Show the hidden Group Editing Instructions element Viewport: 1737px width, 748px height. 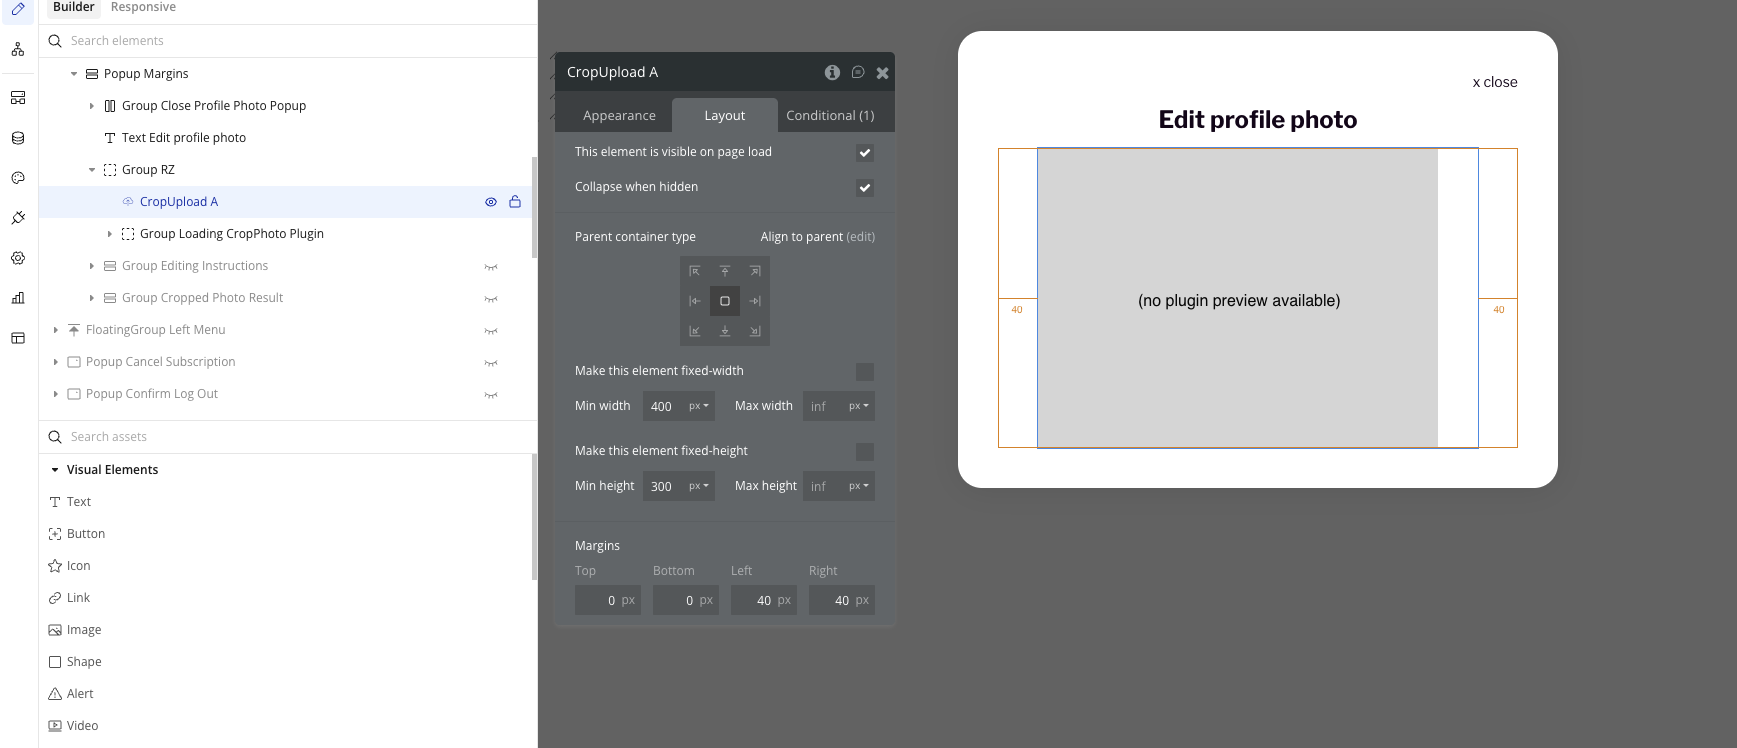tap(491, 267)
